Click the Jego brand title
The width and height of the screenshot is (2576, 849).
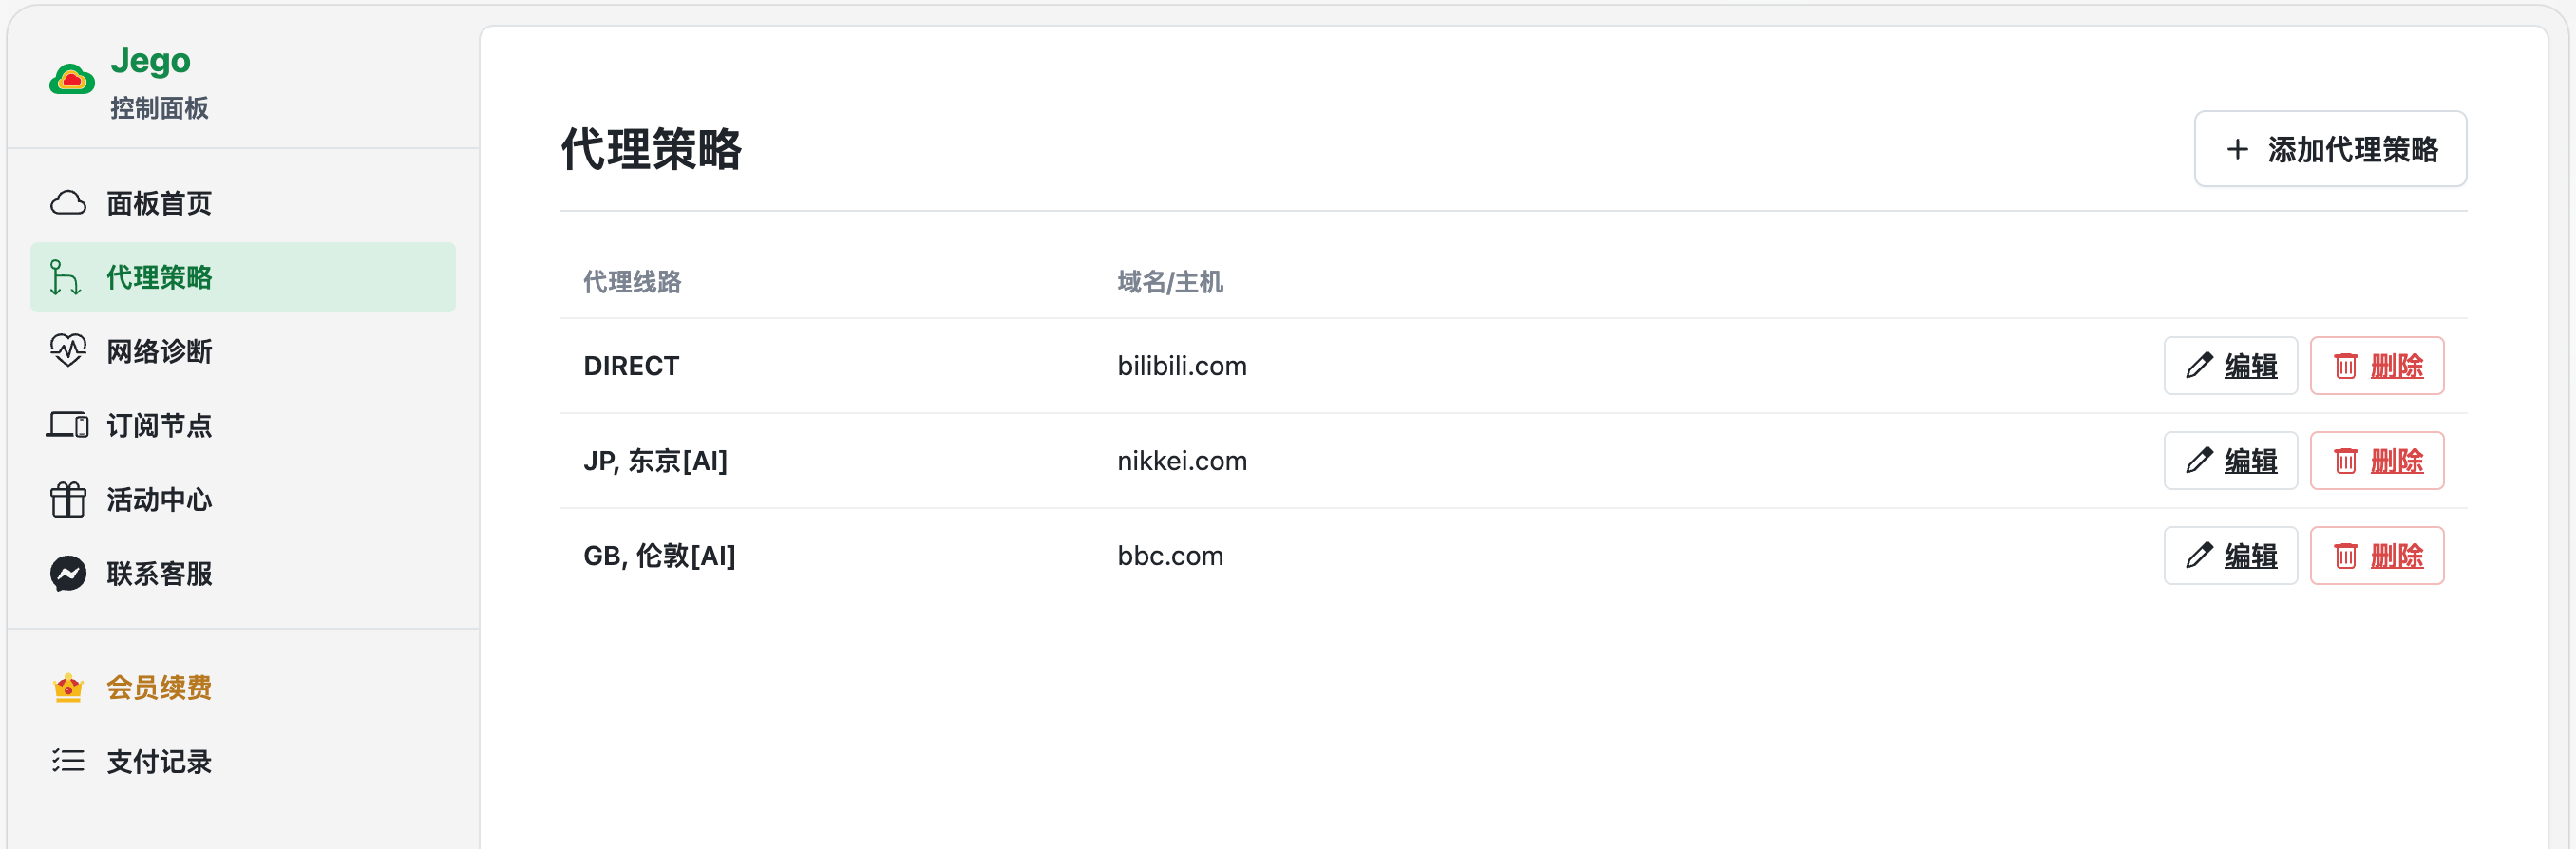coord(150,61)
